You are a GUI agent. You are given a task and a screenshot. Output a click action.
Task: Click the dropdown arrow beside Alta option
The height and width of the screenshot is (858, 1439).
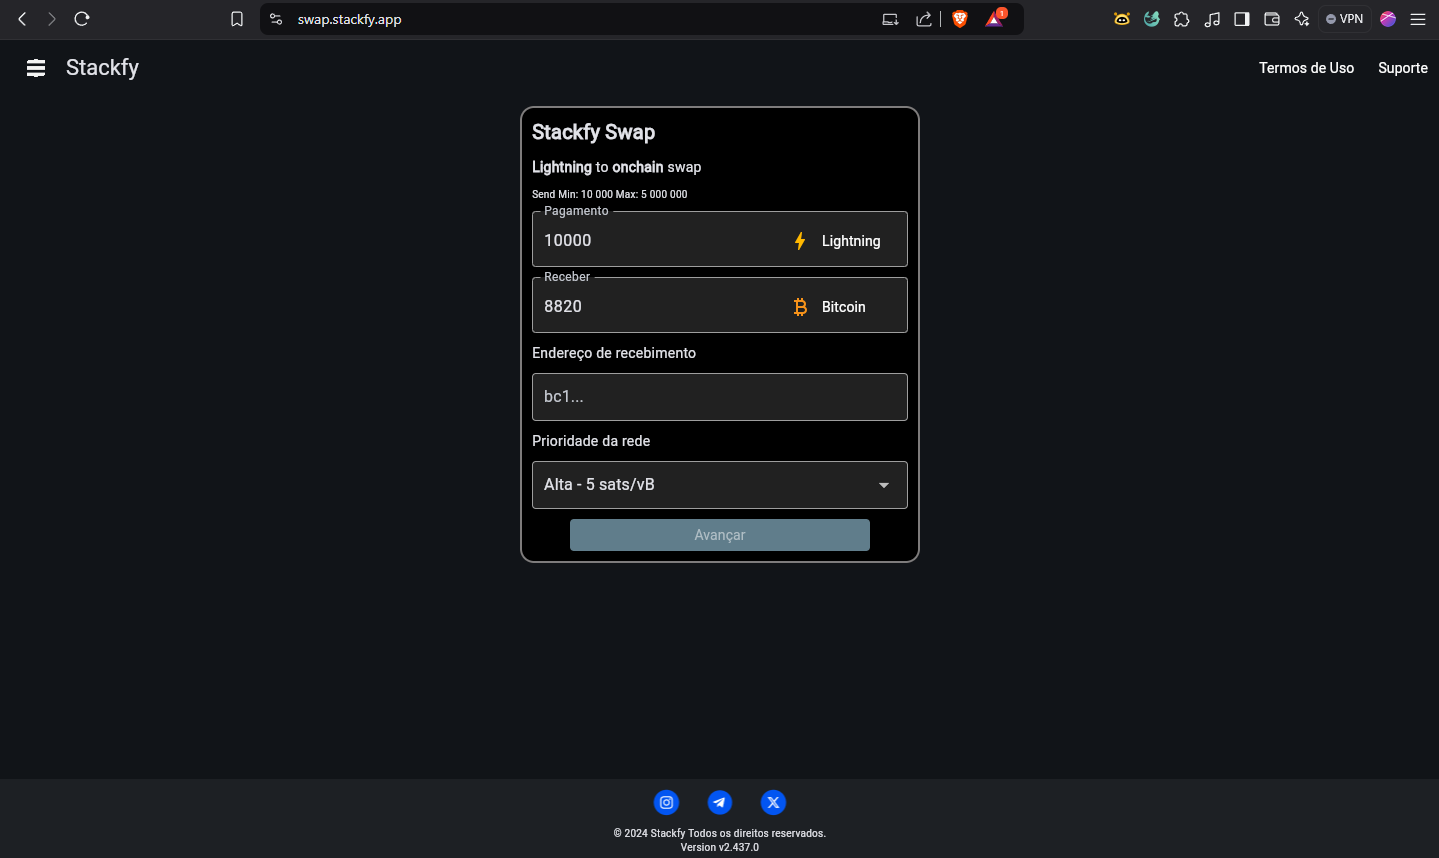tap(884, 485)
